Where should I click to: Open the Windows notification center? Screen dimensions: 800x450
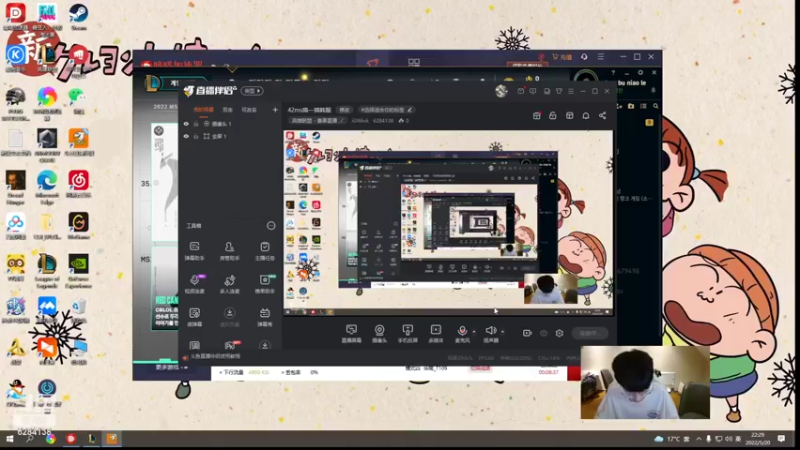tap(782, 439)
